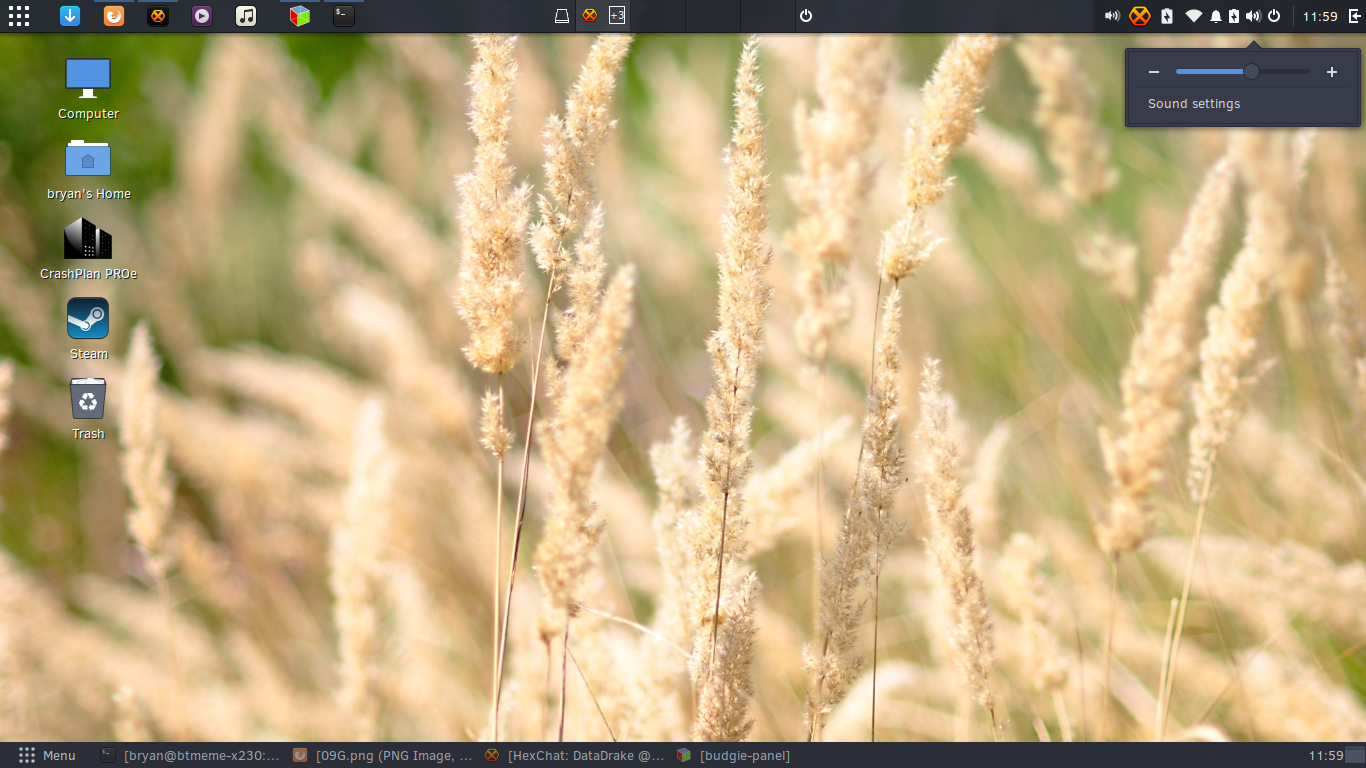
Task: Toggle volume popover via speaker icon under arrow
Action: (1253, 16)
